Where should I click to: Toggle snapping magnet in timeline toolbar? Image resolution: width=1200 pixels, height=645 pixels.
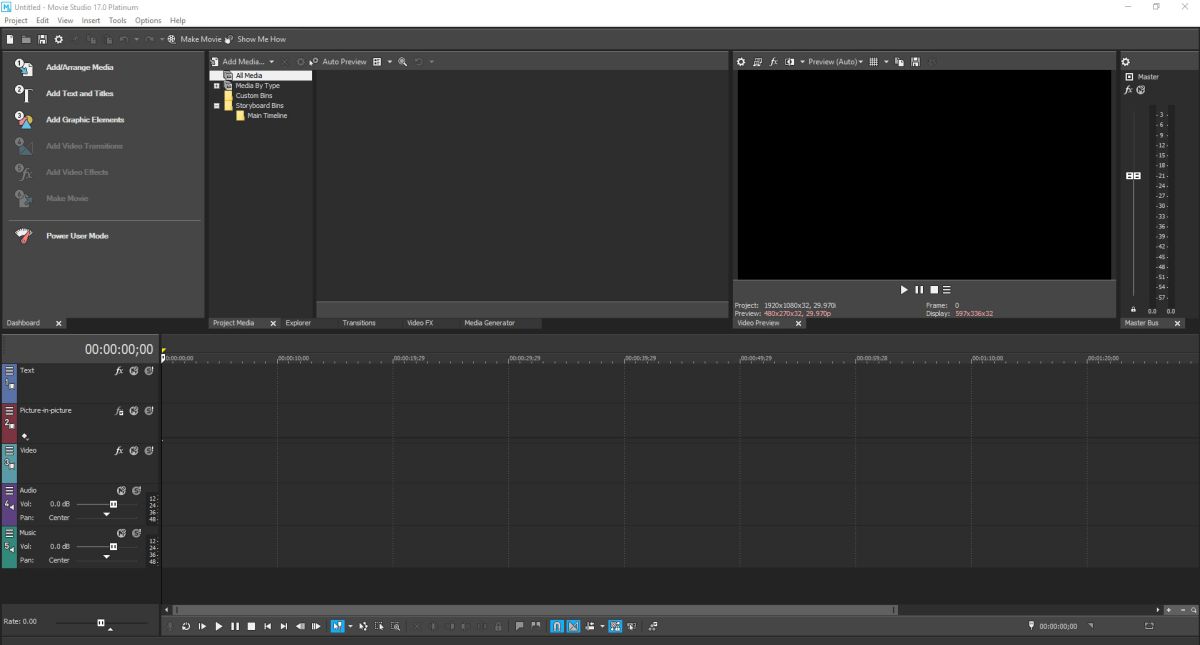pyautogui.click(x=557, y=626)
